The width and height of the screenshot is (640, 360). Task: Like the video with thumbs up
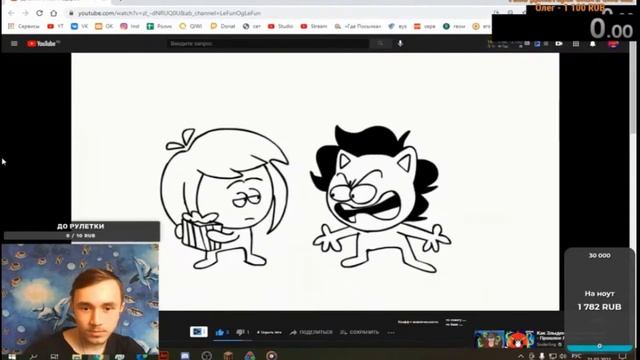(x=220, y=332)
